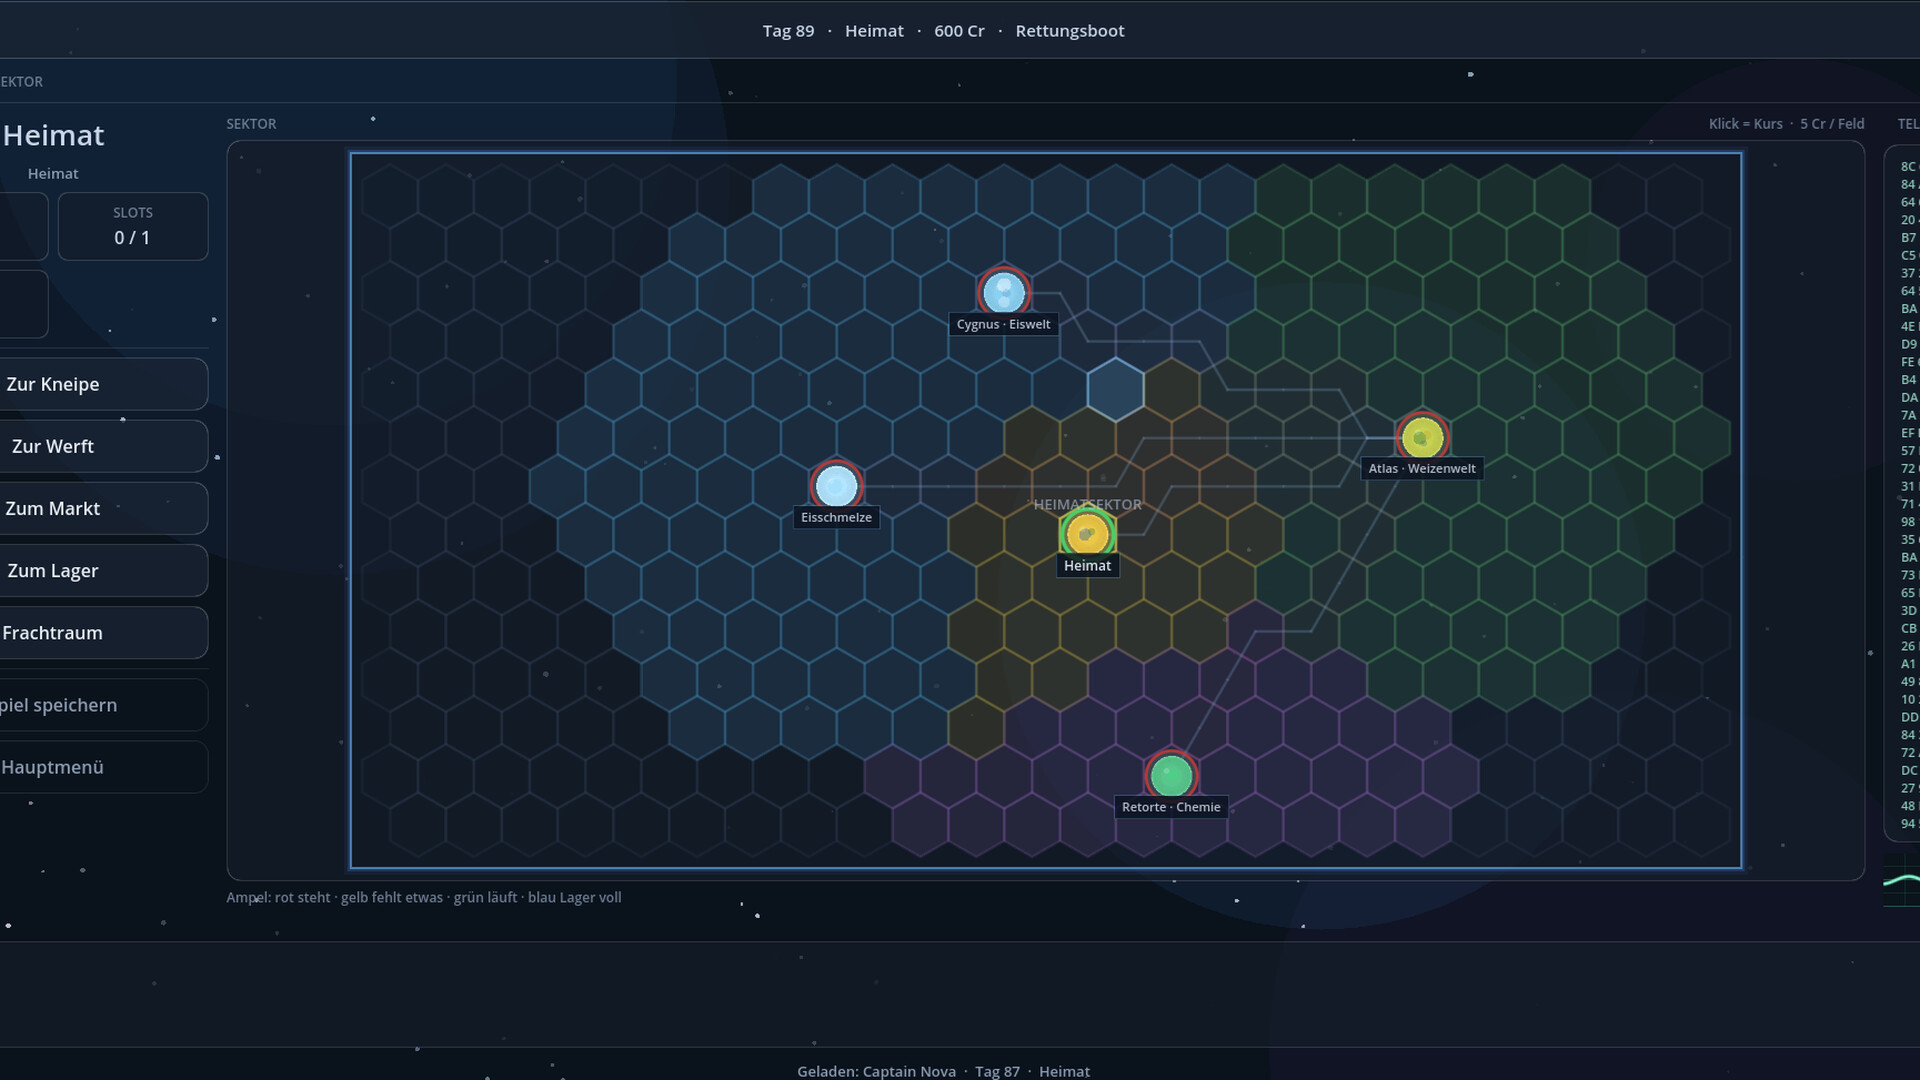Click the highlighted light-blue hex field
The height and width of the screenshot is (1080, 1920).
click(x=1115, y=389)
